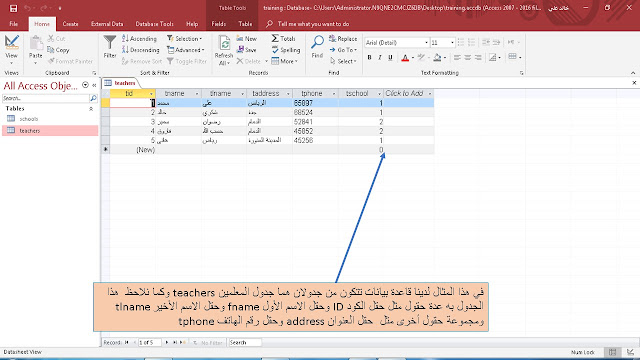Switch to the Create tab

click(x=70, y=24)
